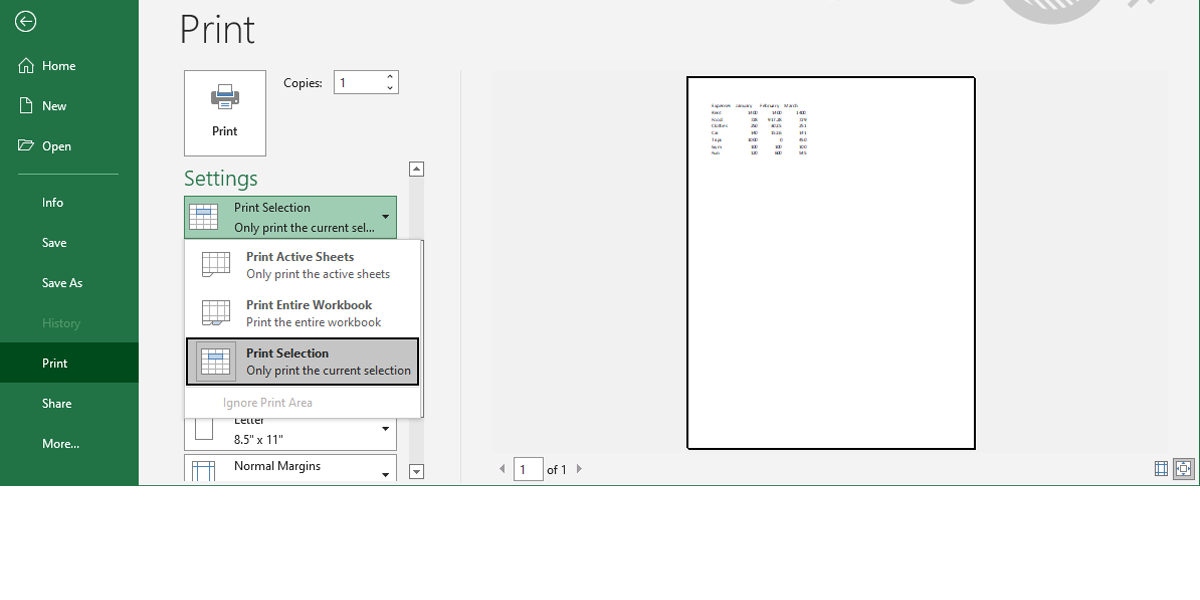This screenshot has width=1200, height=600.
Task: Open the Share section
Action: (69, 403)
